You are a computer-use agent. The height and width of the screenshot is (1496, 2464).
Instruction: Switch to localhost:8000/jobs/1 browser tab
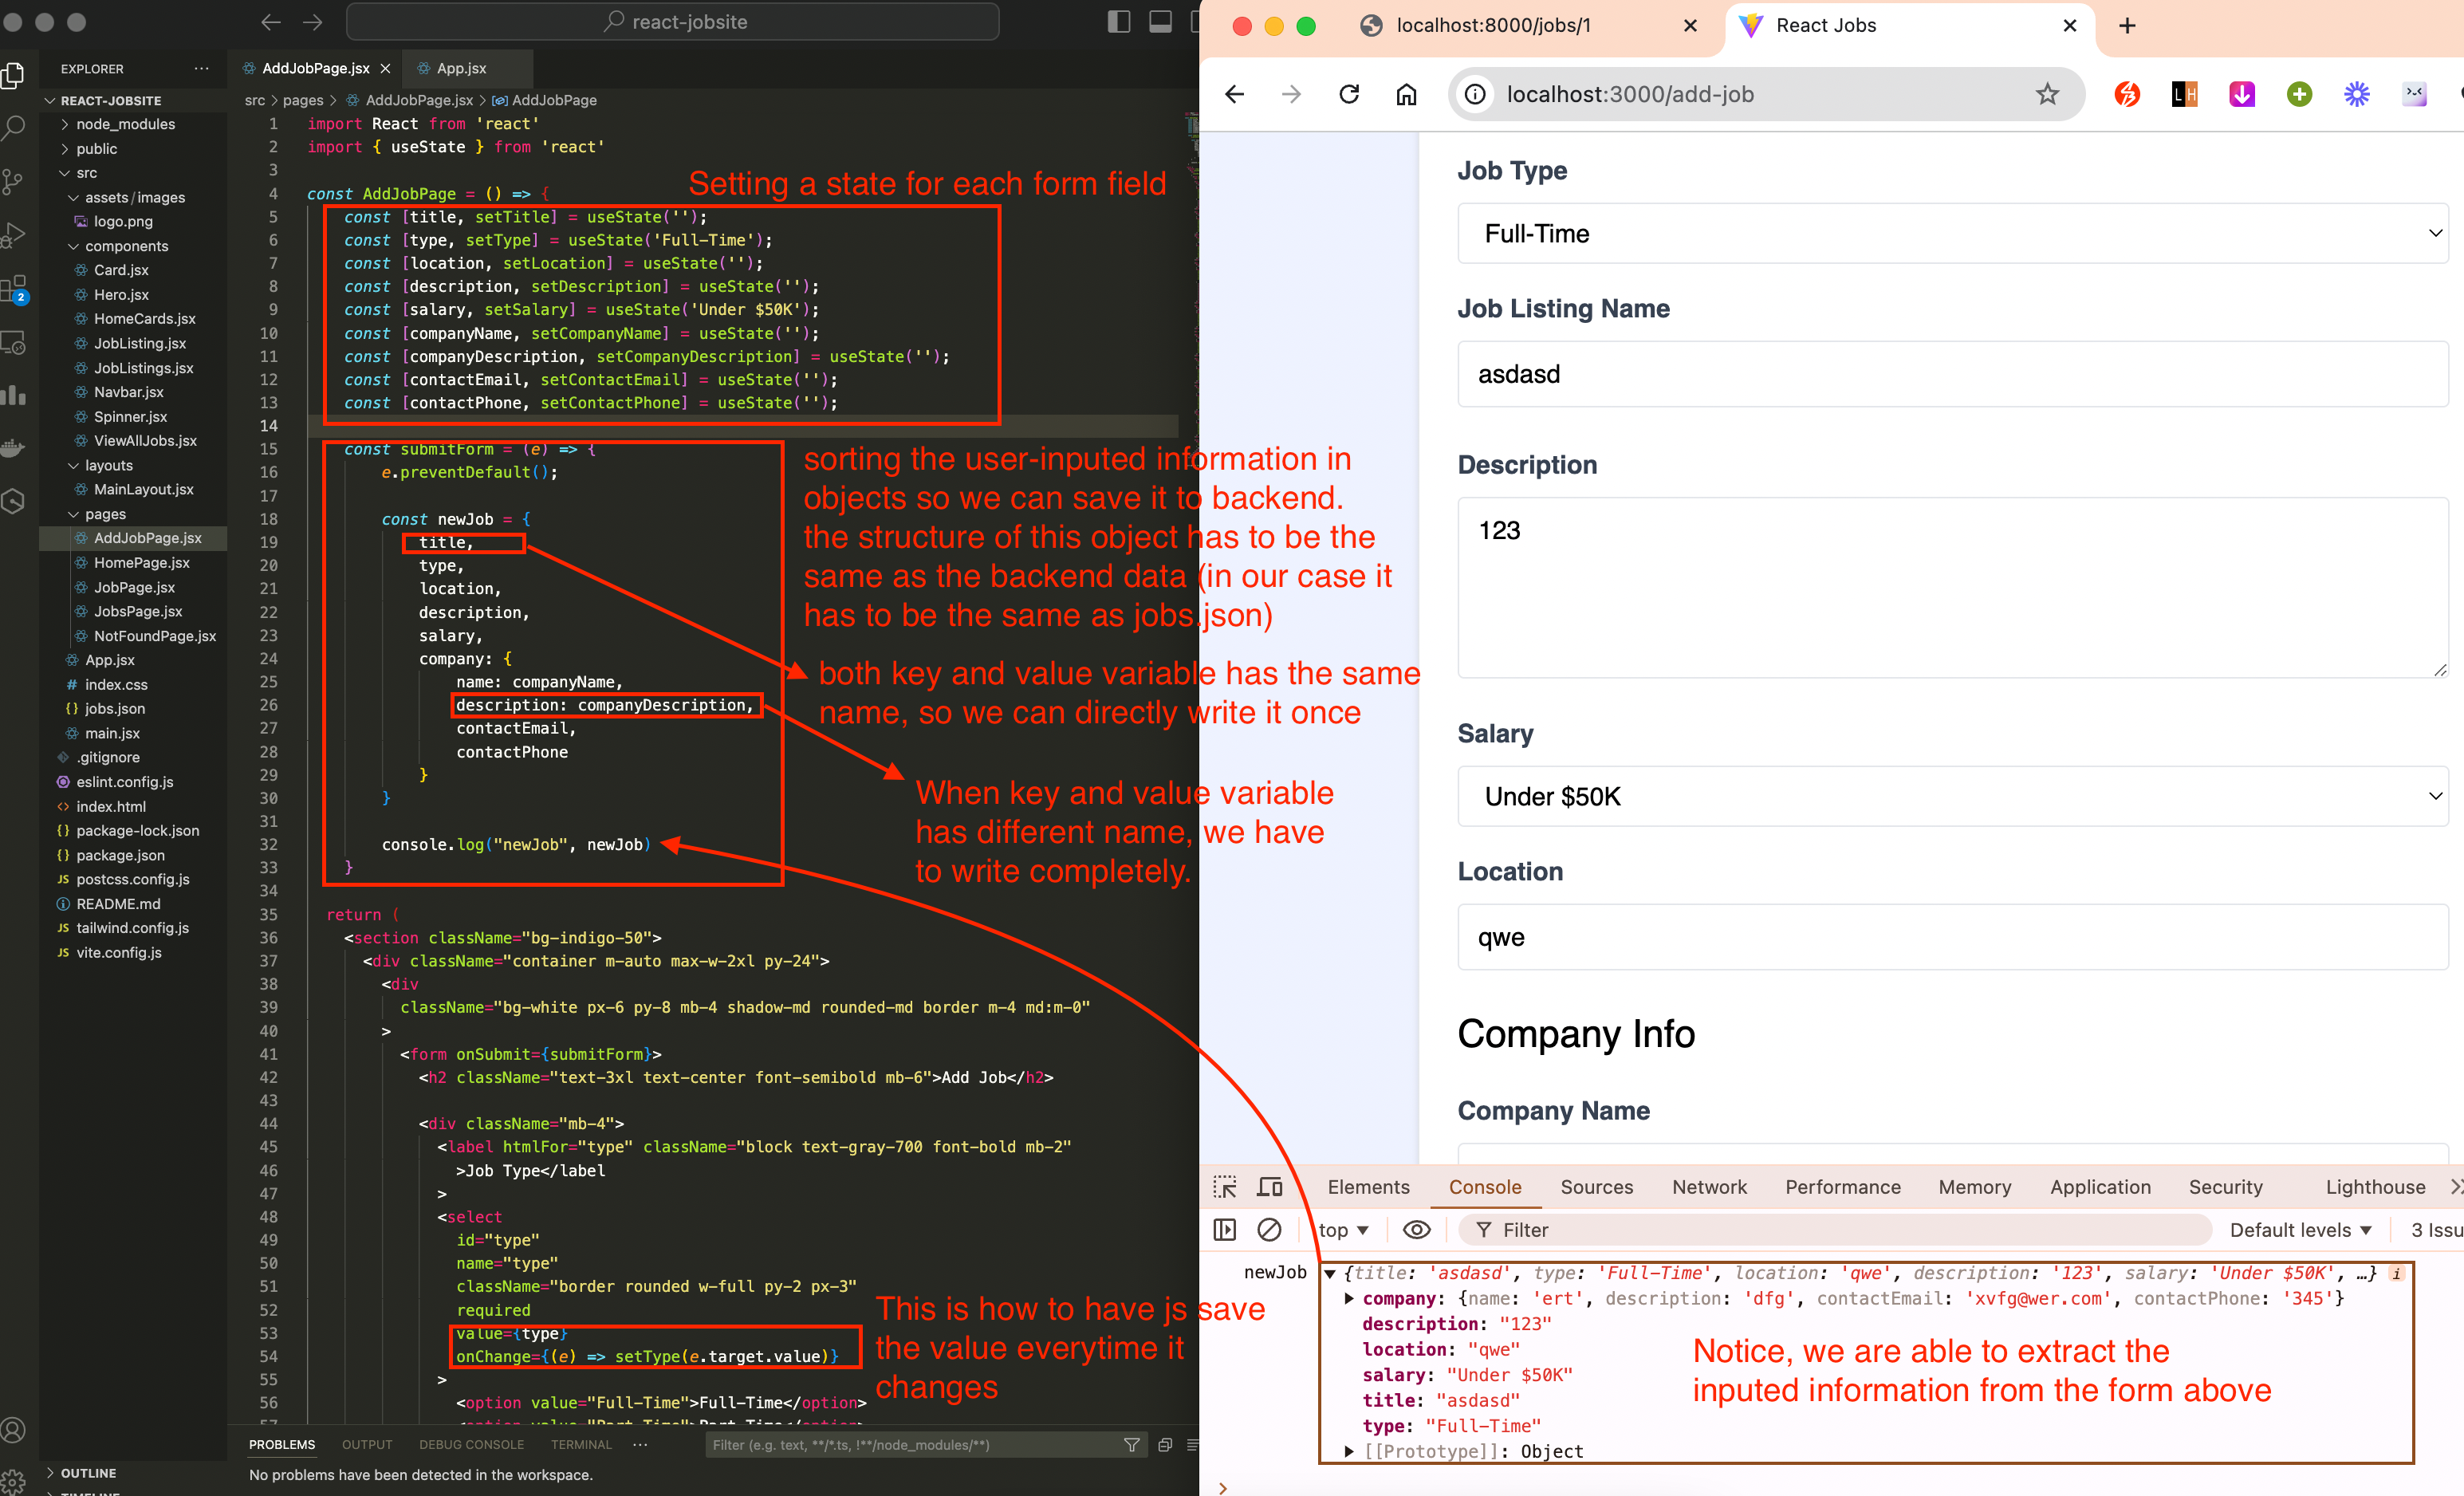tap(1494, 26)
